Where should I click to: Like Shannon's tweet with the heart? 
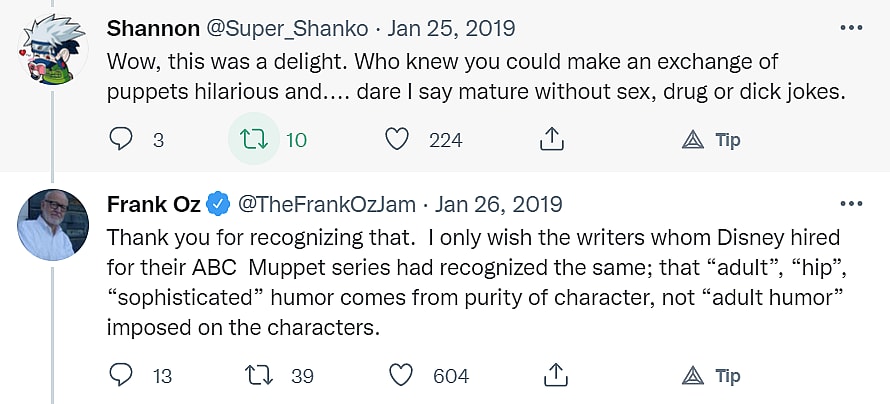[x=398, y=140]
